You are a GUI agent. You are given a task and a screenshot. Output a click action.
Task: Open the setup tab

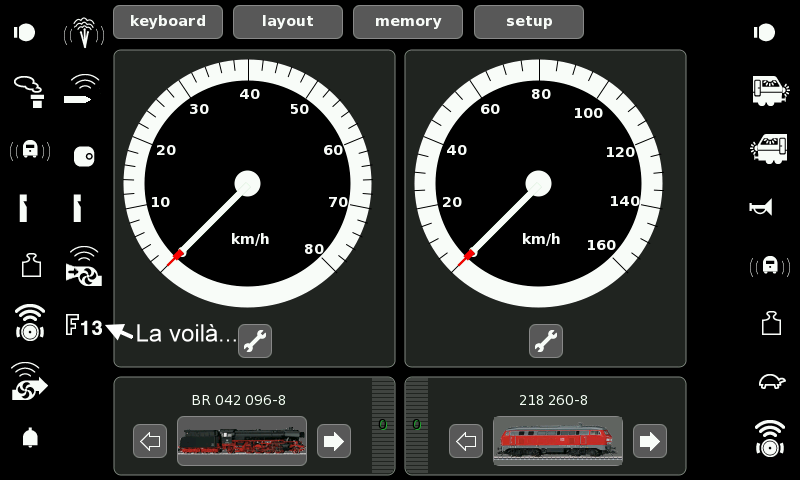(529, 22)
